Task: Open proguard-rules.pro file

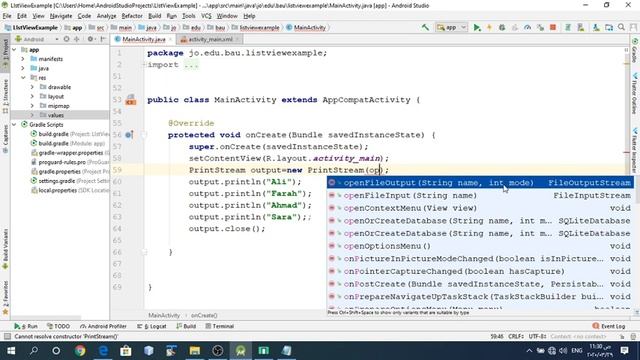Action: (x=62, y=162)
